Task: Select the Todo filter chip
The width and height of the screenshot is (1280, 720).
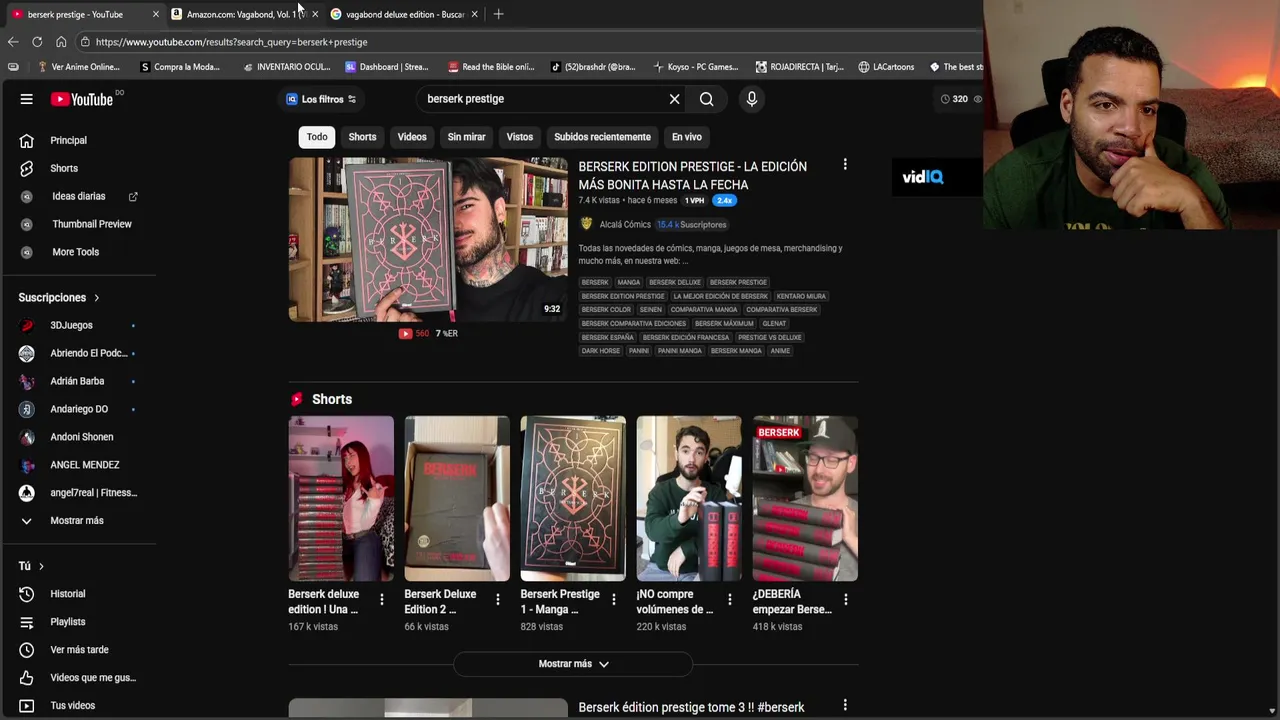Action: click(317, 137)
